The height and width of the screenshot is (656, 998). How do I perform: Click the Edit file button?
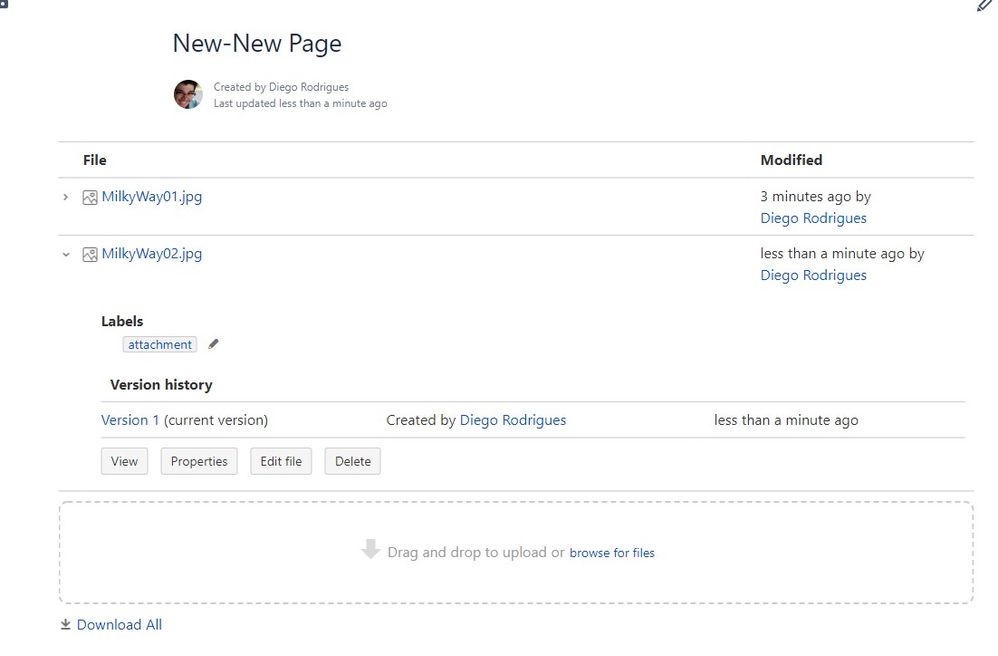[281, 461]
